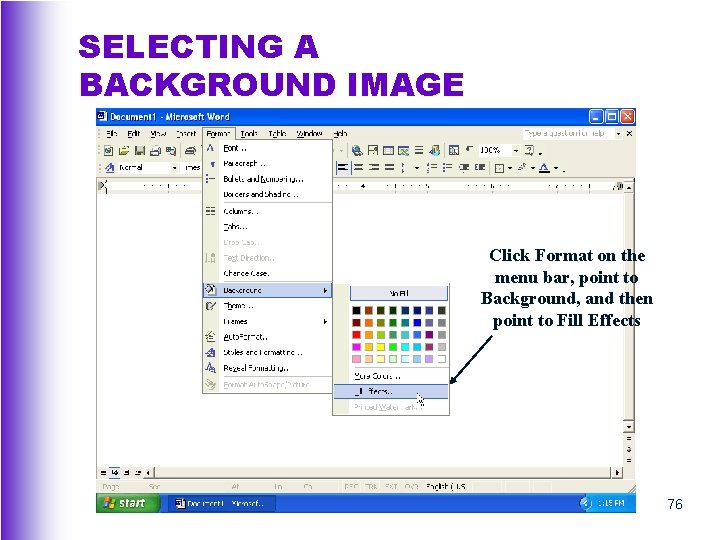Open the help question box dropdown arrow
The height and width of the screenshot is (540, 720).
point(619,134)
